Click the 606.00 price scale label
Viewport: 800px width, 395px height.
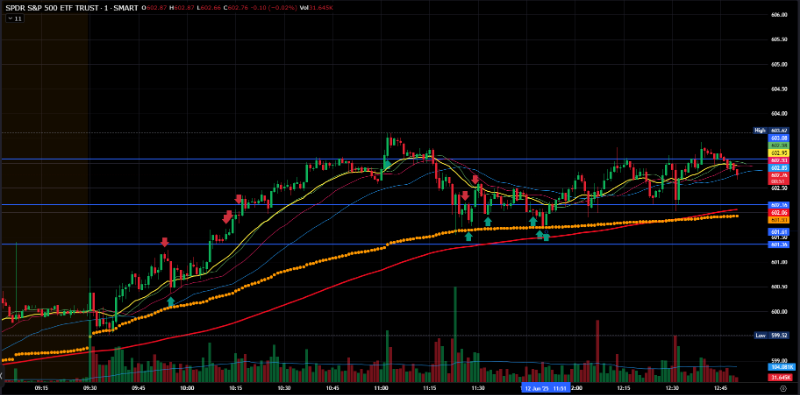(x=779, y=15)
